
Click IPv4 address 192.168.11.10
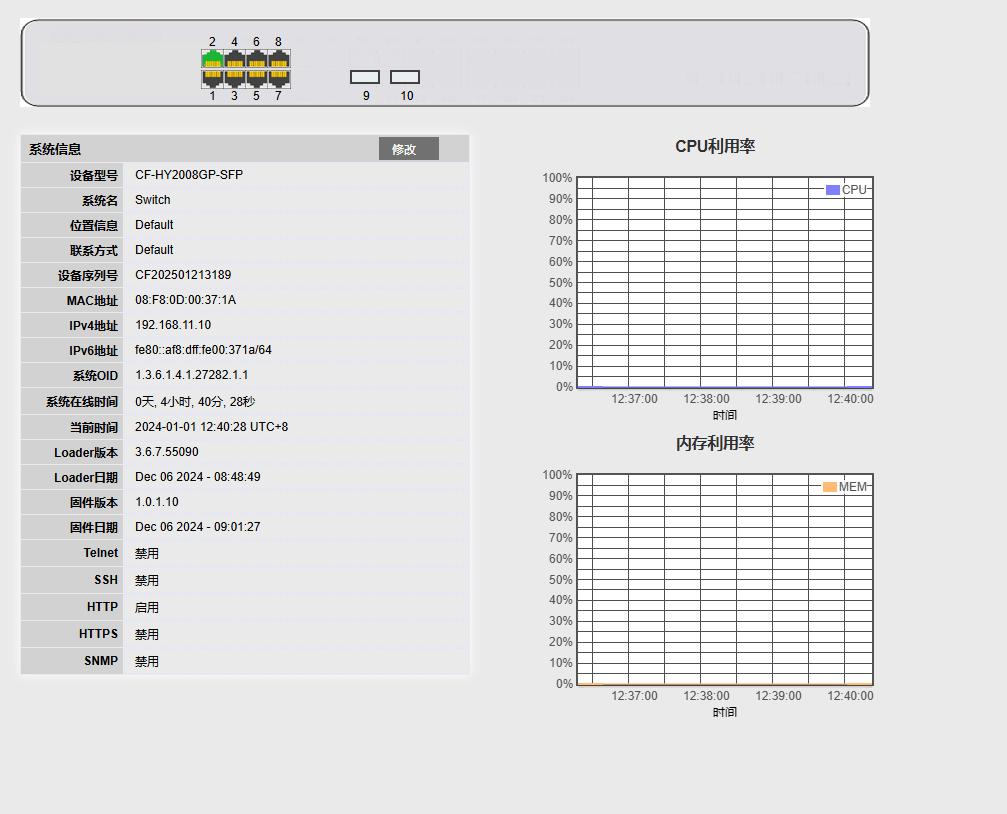(173, 325)
